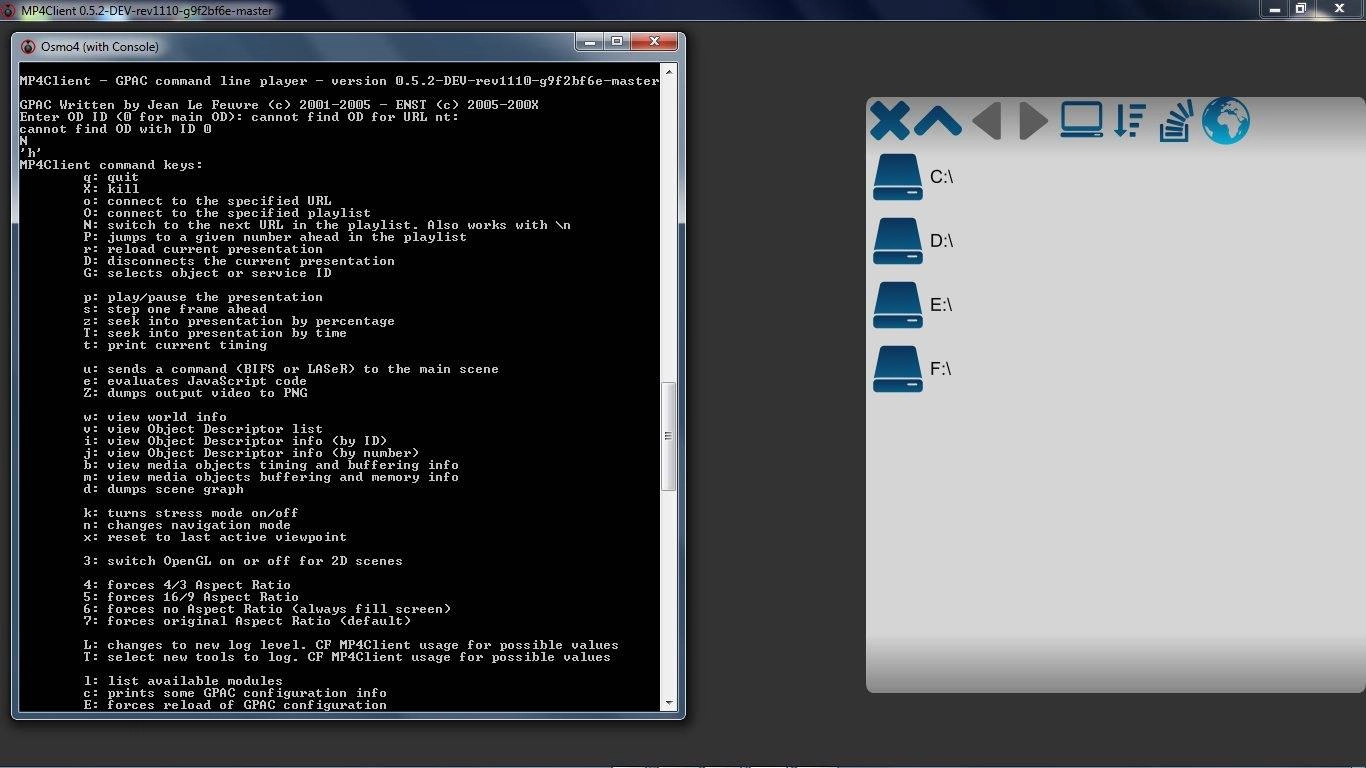Click the grey forward arrow in file browser

click(x=1033, y=121)
